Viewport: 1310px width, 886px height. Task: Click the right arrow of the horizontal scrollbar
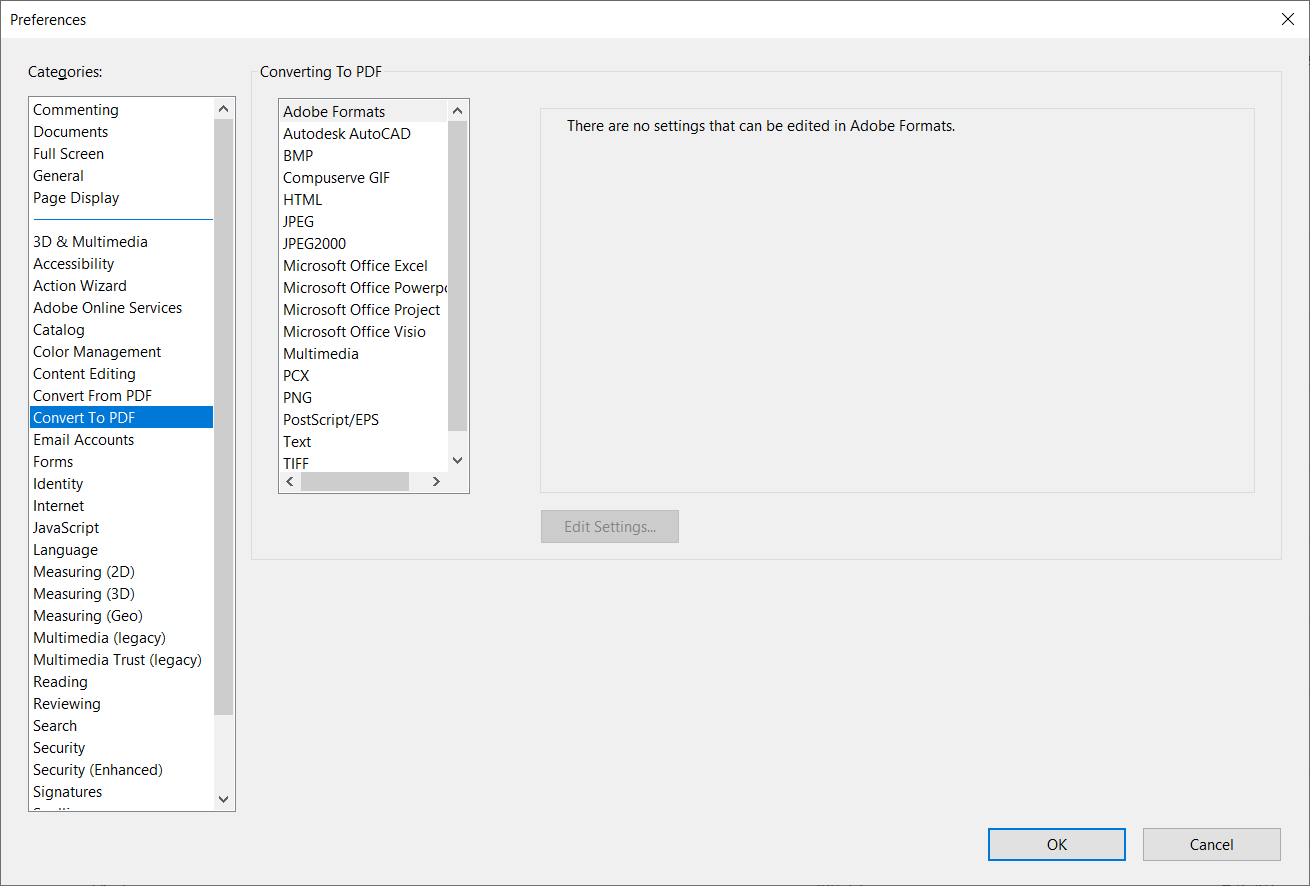point(435,481)
